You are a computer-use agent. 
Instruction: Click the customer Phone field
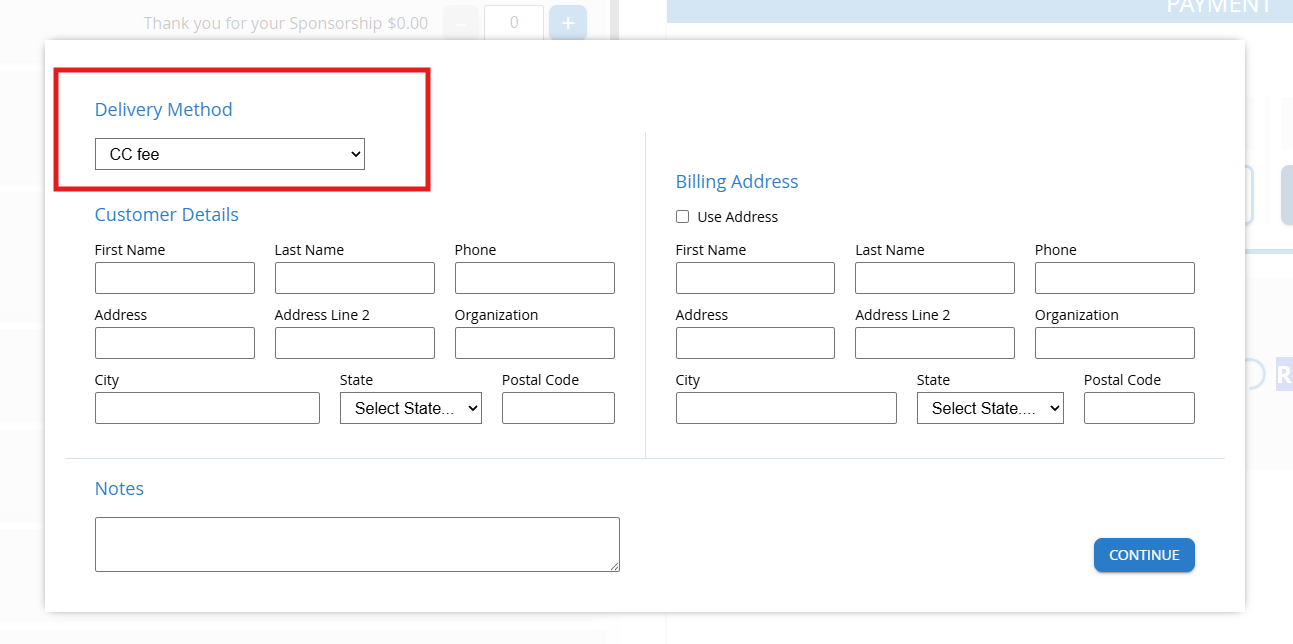tap(535, 278)
